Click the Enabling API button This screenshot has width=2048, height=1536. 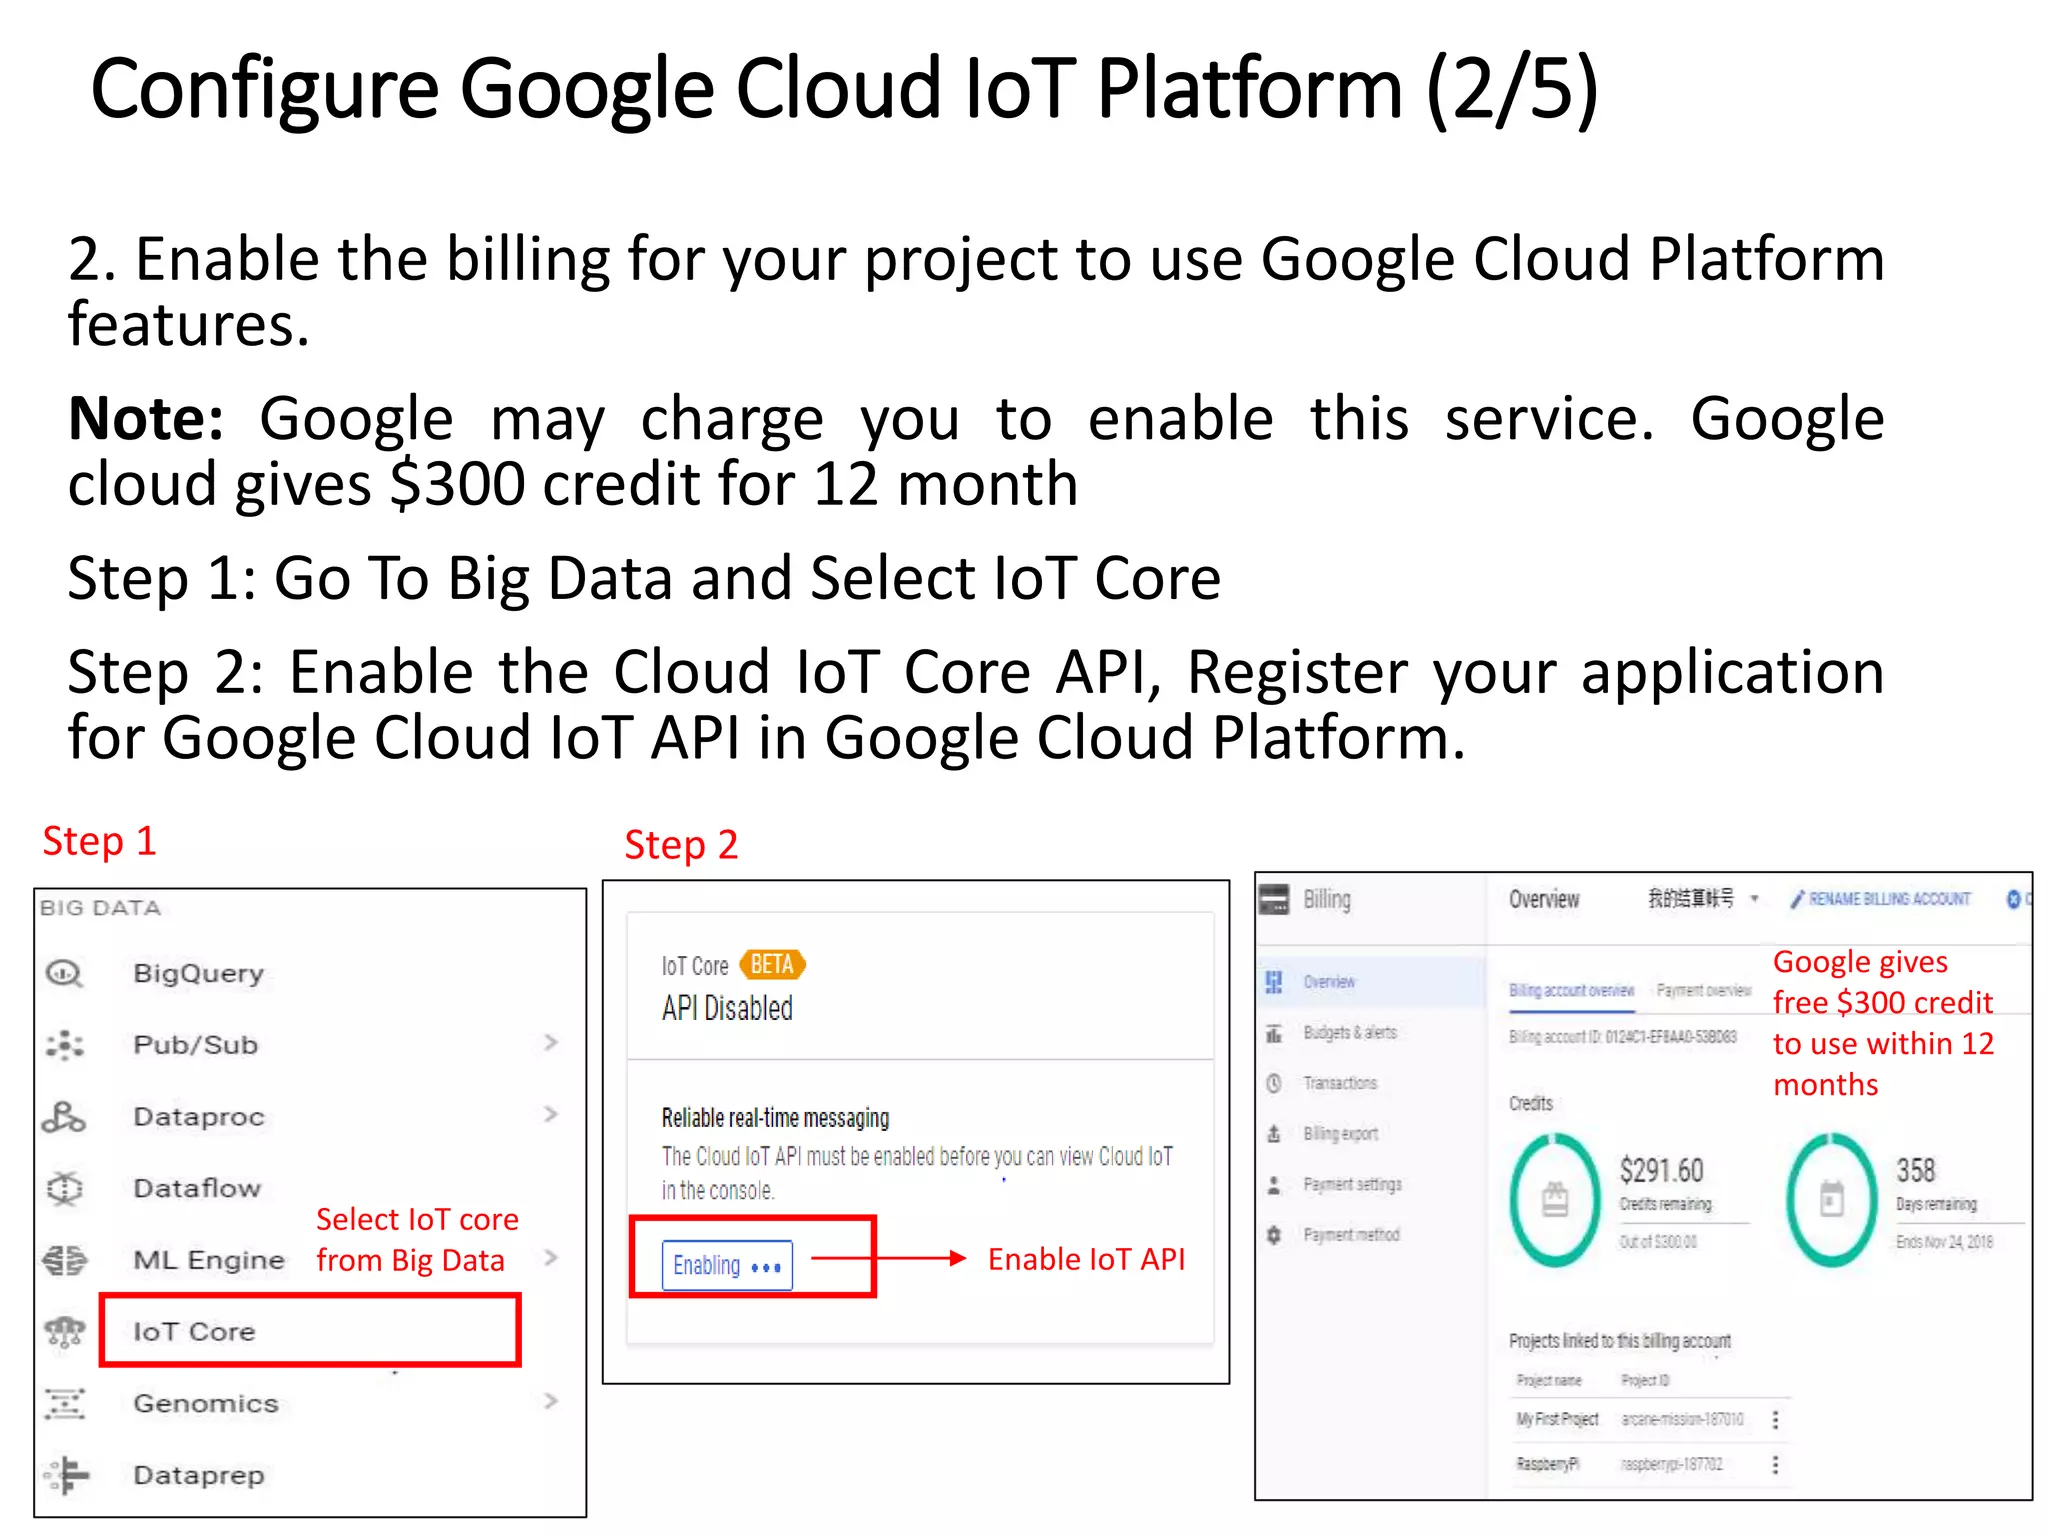[x=727, y=1266]
